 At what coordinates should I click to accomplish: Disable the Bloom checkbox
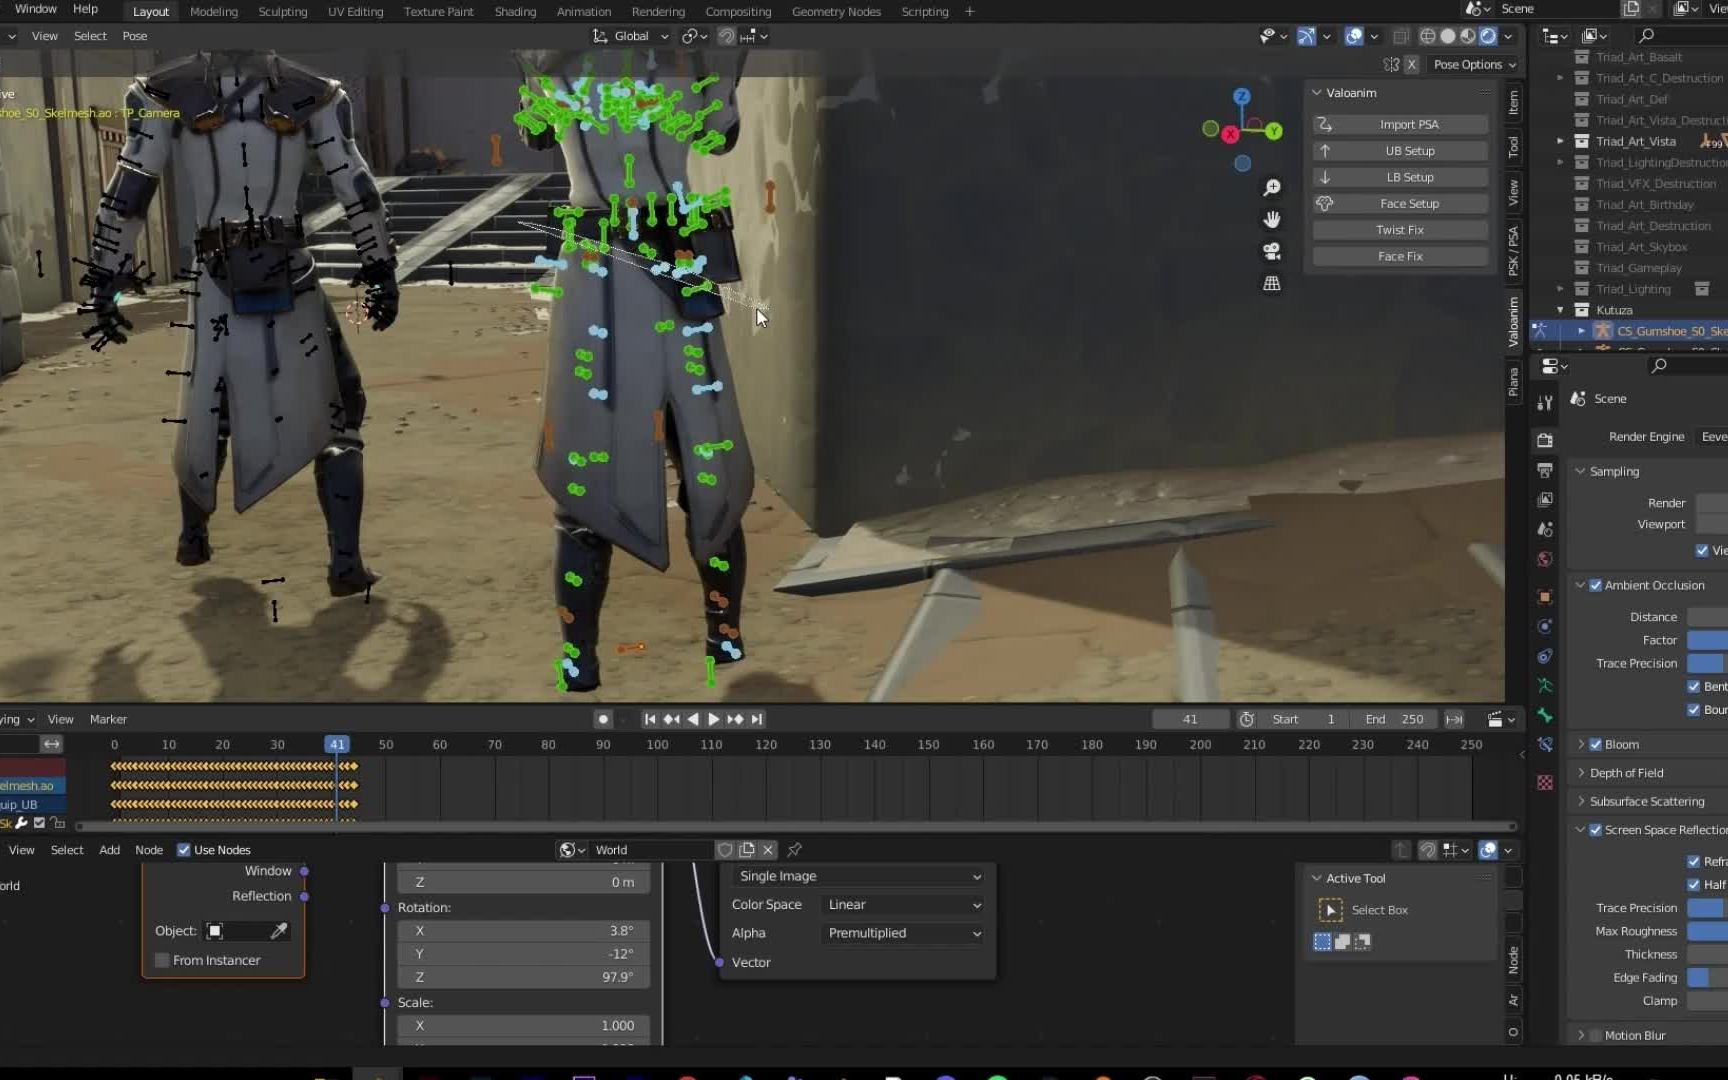click(x=1596, y=744)
